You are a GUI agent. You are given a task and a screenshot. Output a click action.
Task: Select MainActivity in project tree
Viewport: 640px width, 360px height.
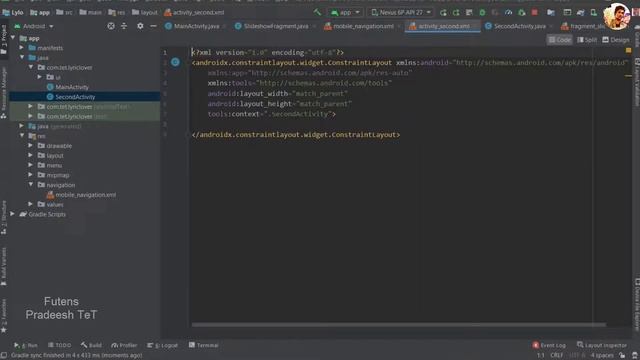pyautogui.click(x=72, y=87)
